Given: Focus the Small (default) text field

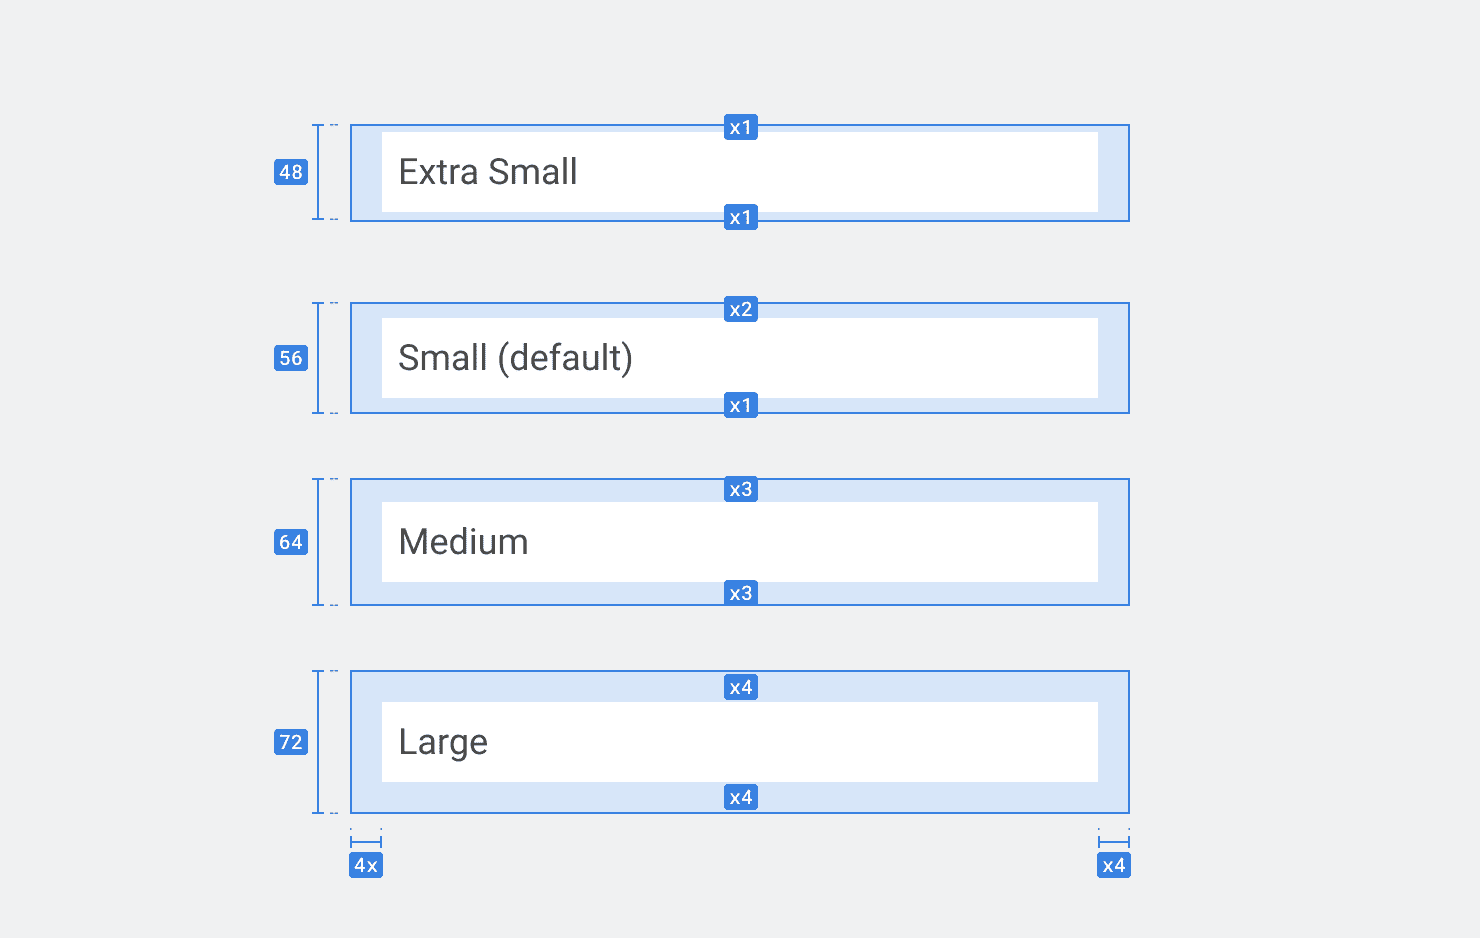Looking at the screenshot, I should pyautogui.click(x=739, y=358).
